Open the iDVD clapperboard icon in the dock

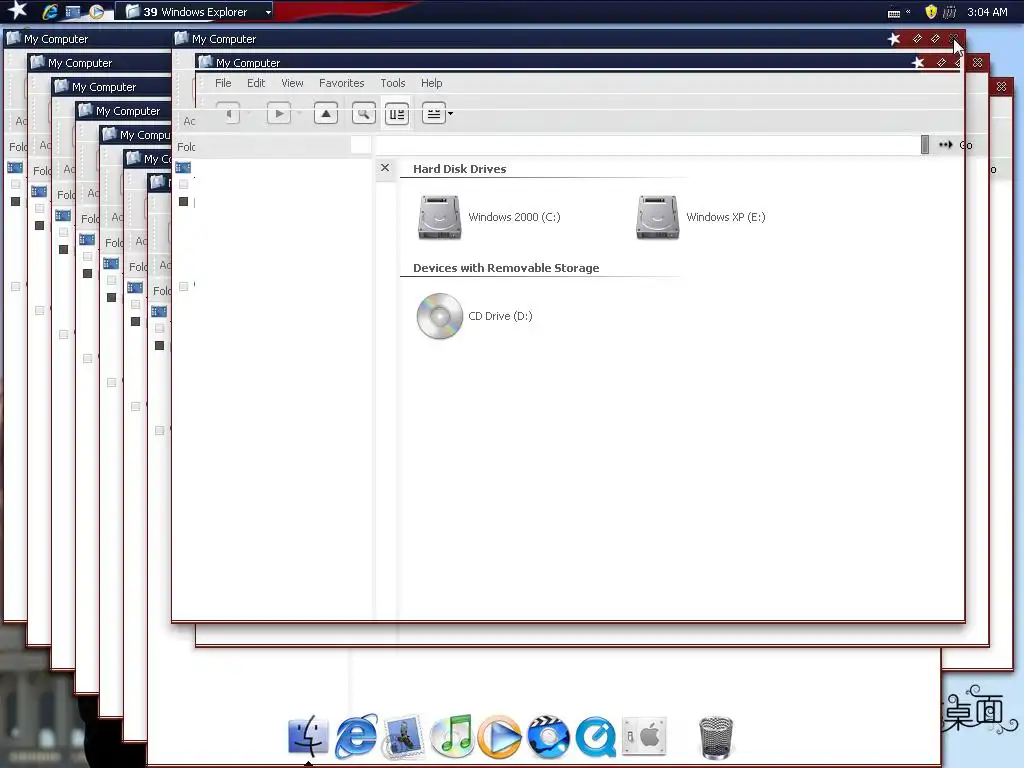pos(548,737)
